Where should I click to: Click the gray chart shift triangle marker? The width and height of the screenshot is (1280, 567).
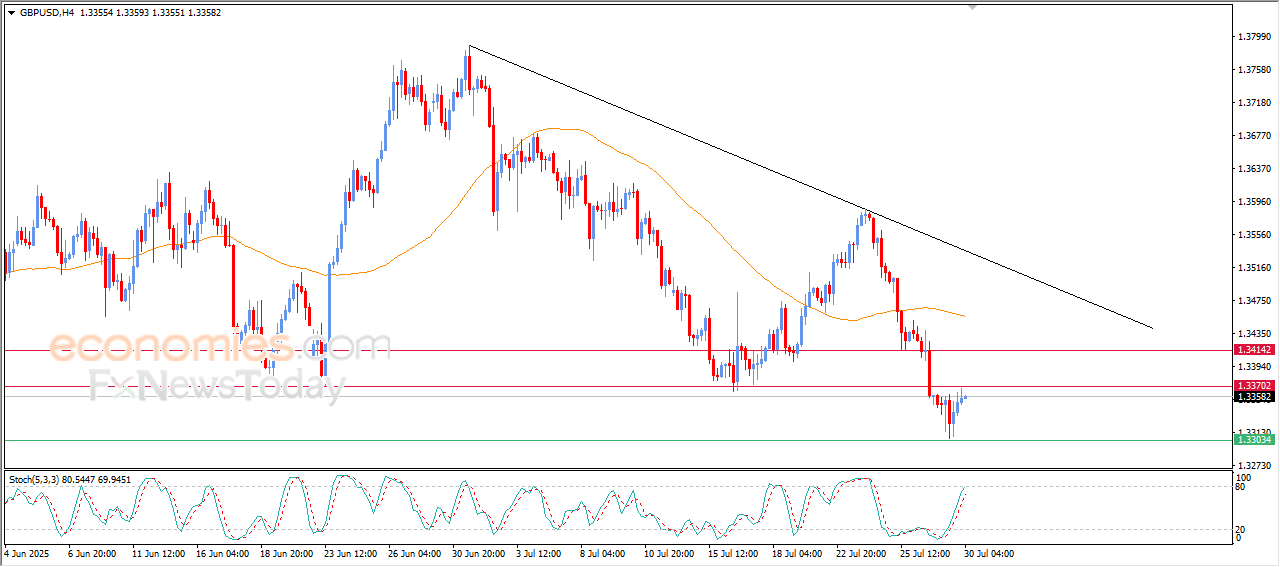tap(972, 8)
